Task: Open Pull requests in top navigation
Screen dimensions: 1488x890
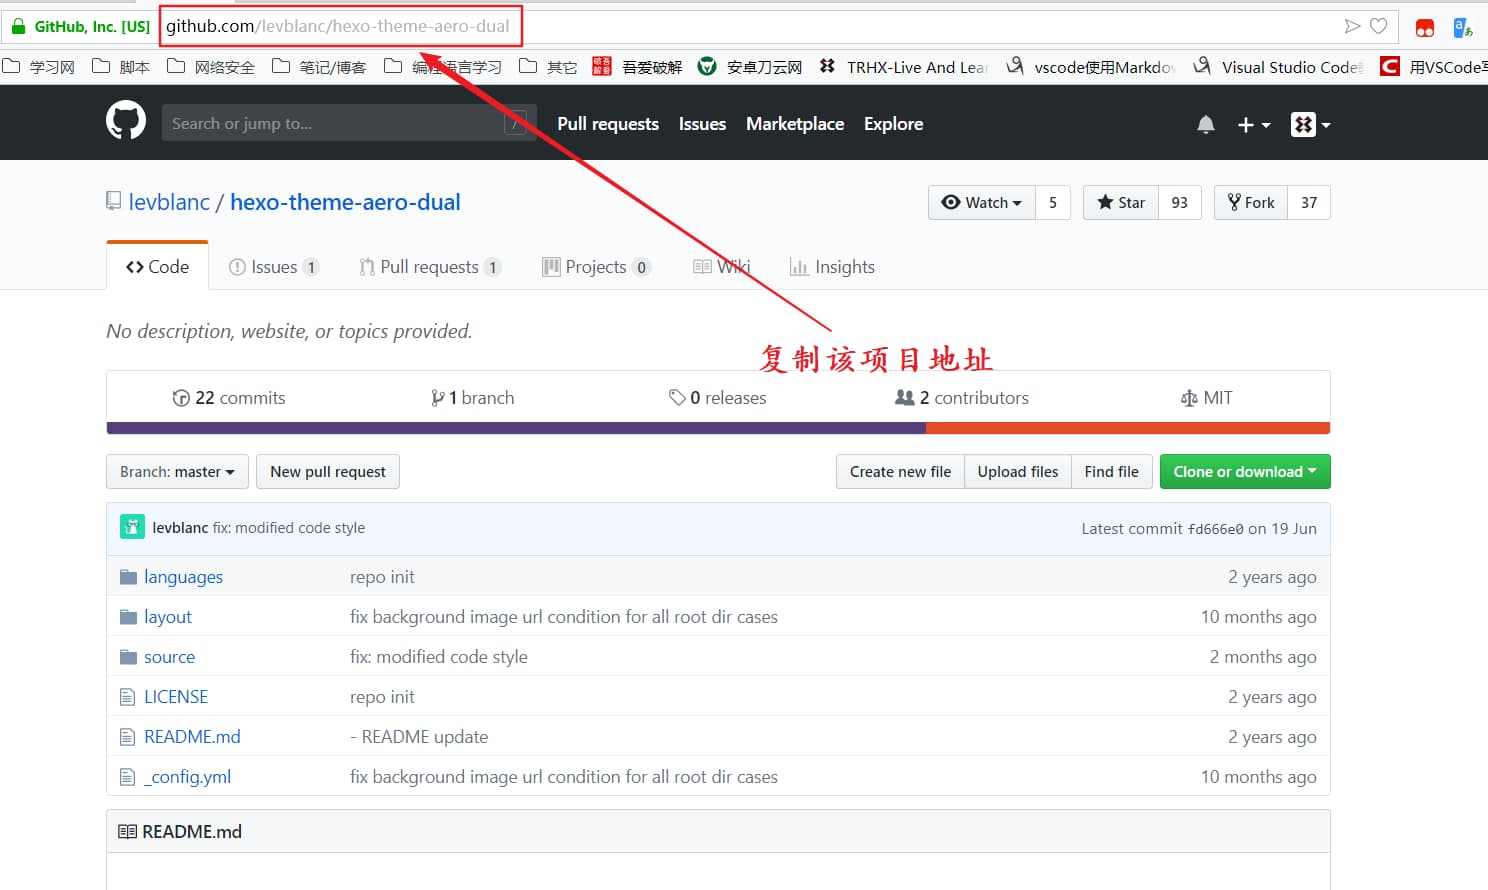Action: pos(608,124)
